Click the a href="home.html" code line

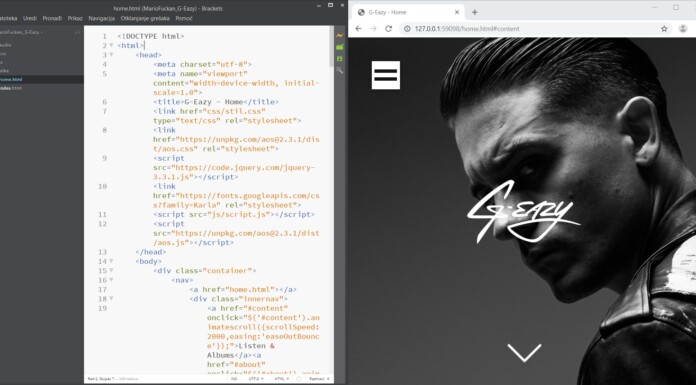(243, 290)
